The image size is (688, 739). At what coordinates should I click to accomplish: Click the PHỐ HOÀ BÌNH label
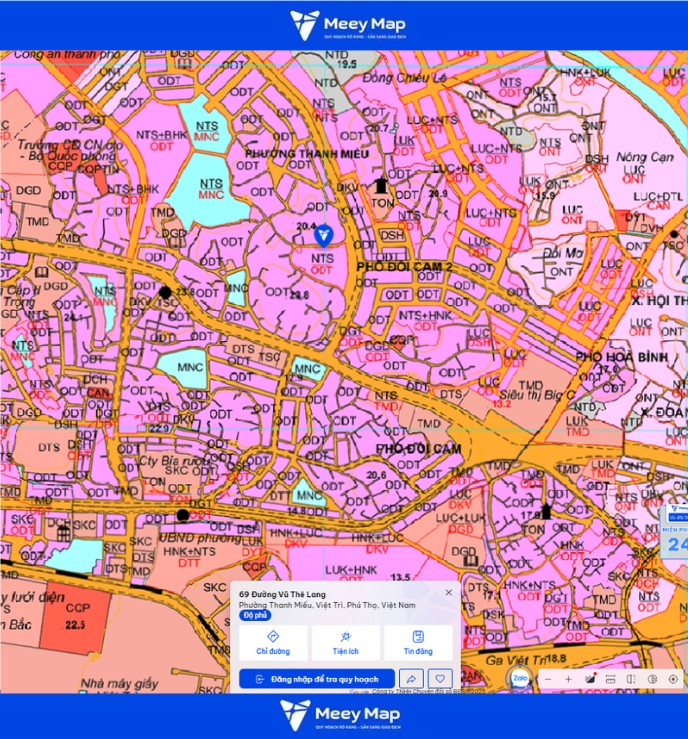pos(622,357)
